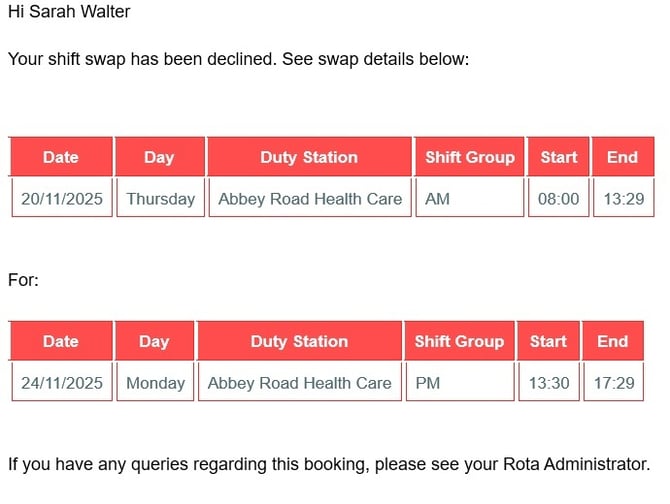Click Abbey Road Health Care in Monday row
Screen dimensions: 670x504
pos(299,382)
